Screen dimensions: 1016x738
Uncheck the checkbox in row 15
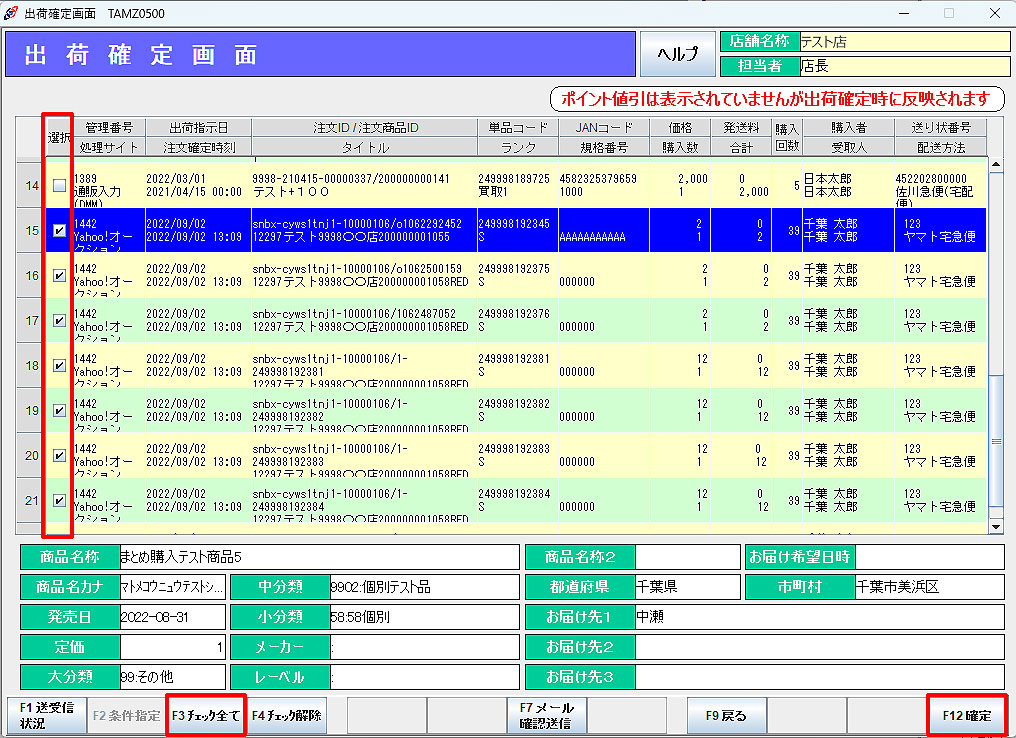[60, 230]
